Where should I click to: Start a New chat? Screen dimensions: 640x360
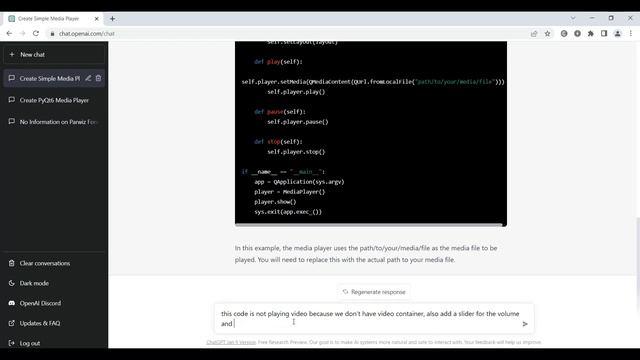click(x=54, y=54)
